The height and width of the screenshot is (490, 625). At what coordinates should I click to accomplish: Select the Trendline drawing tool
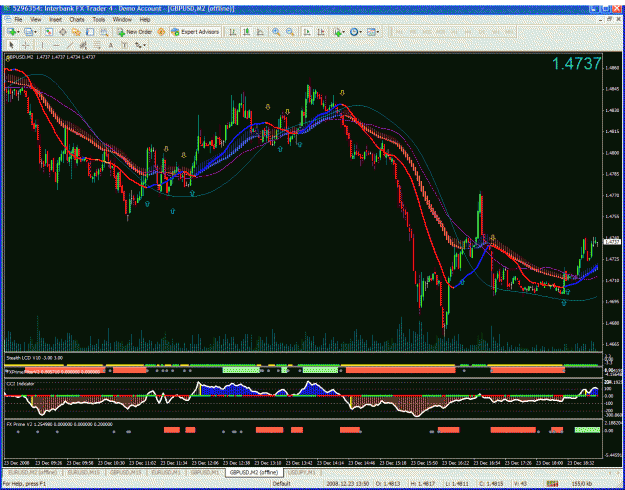point(70,45)
